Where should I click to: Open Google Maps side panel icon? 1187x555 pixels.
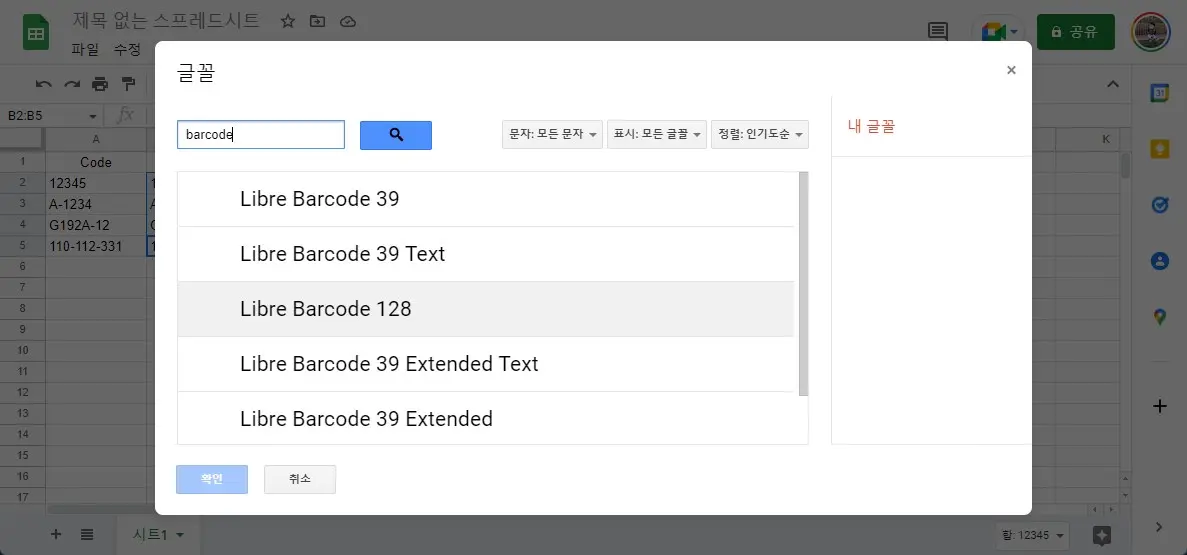pyautogui.click(x=1160, y=317)
